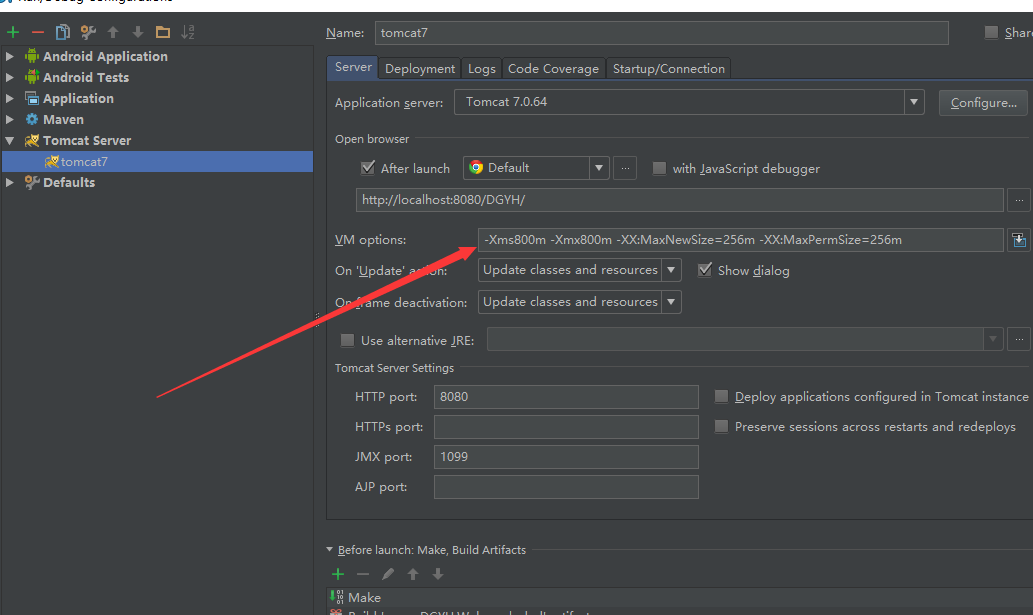Open edit defaults wrench icon

click(88, 32)
